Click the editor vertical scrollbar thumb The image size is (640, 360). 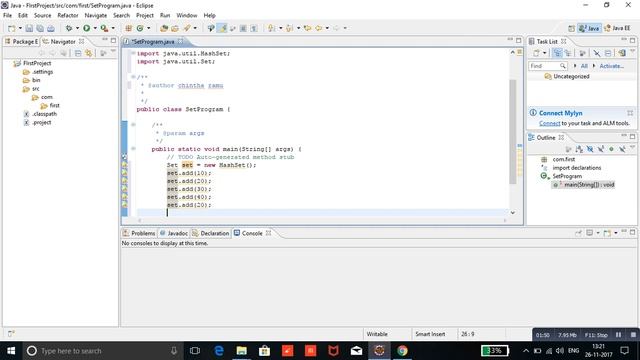[513, 132]
